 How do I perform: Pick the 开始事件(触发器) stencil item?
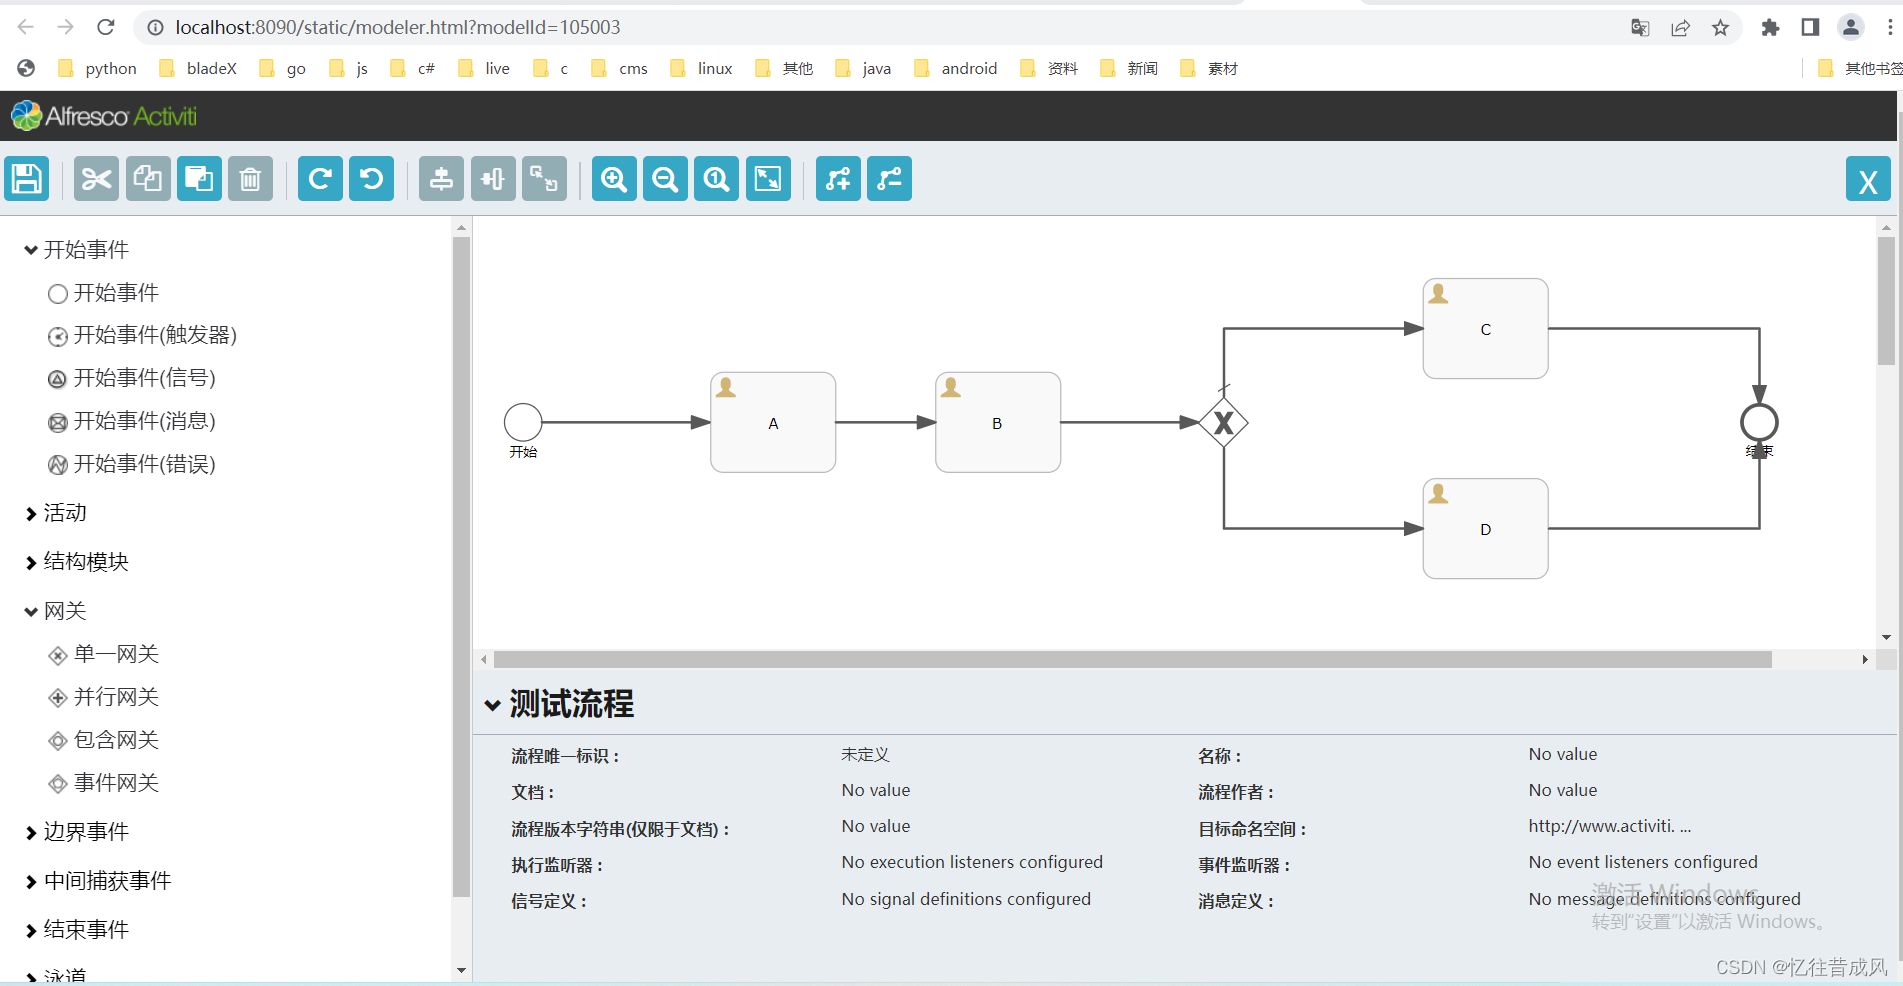click(143, 335)
